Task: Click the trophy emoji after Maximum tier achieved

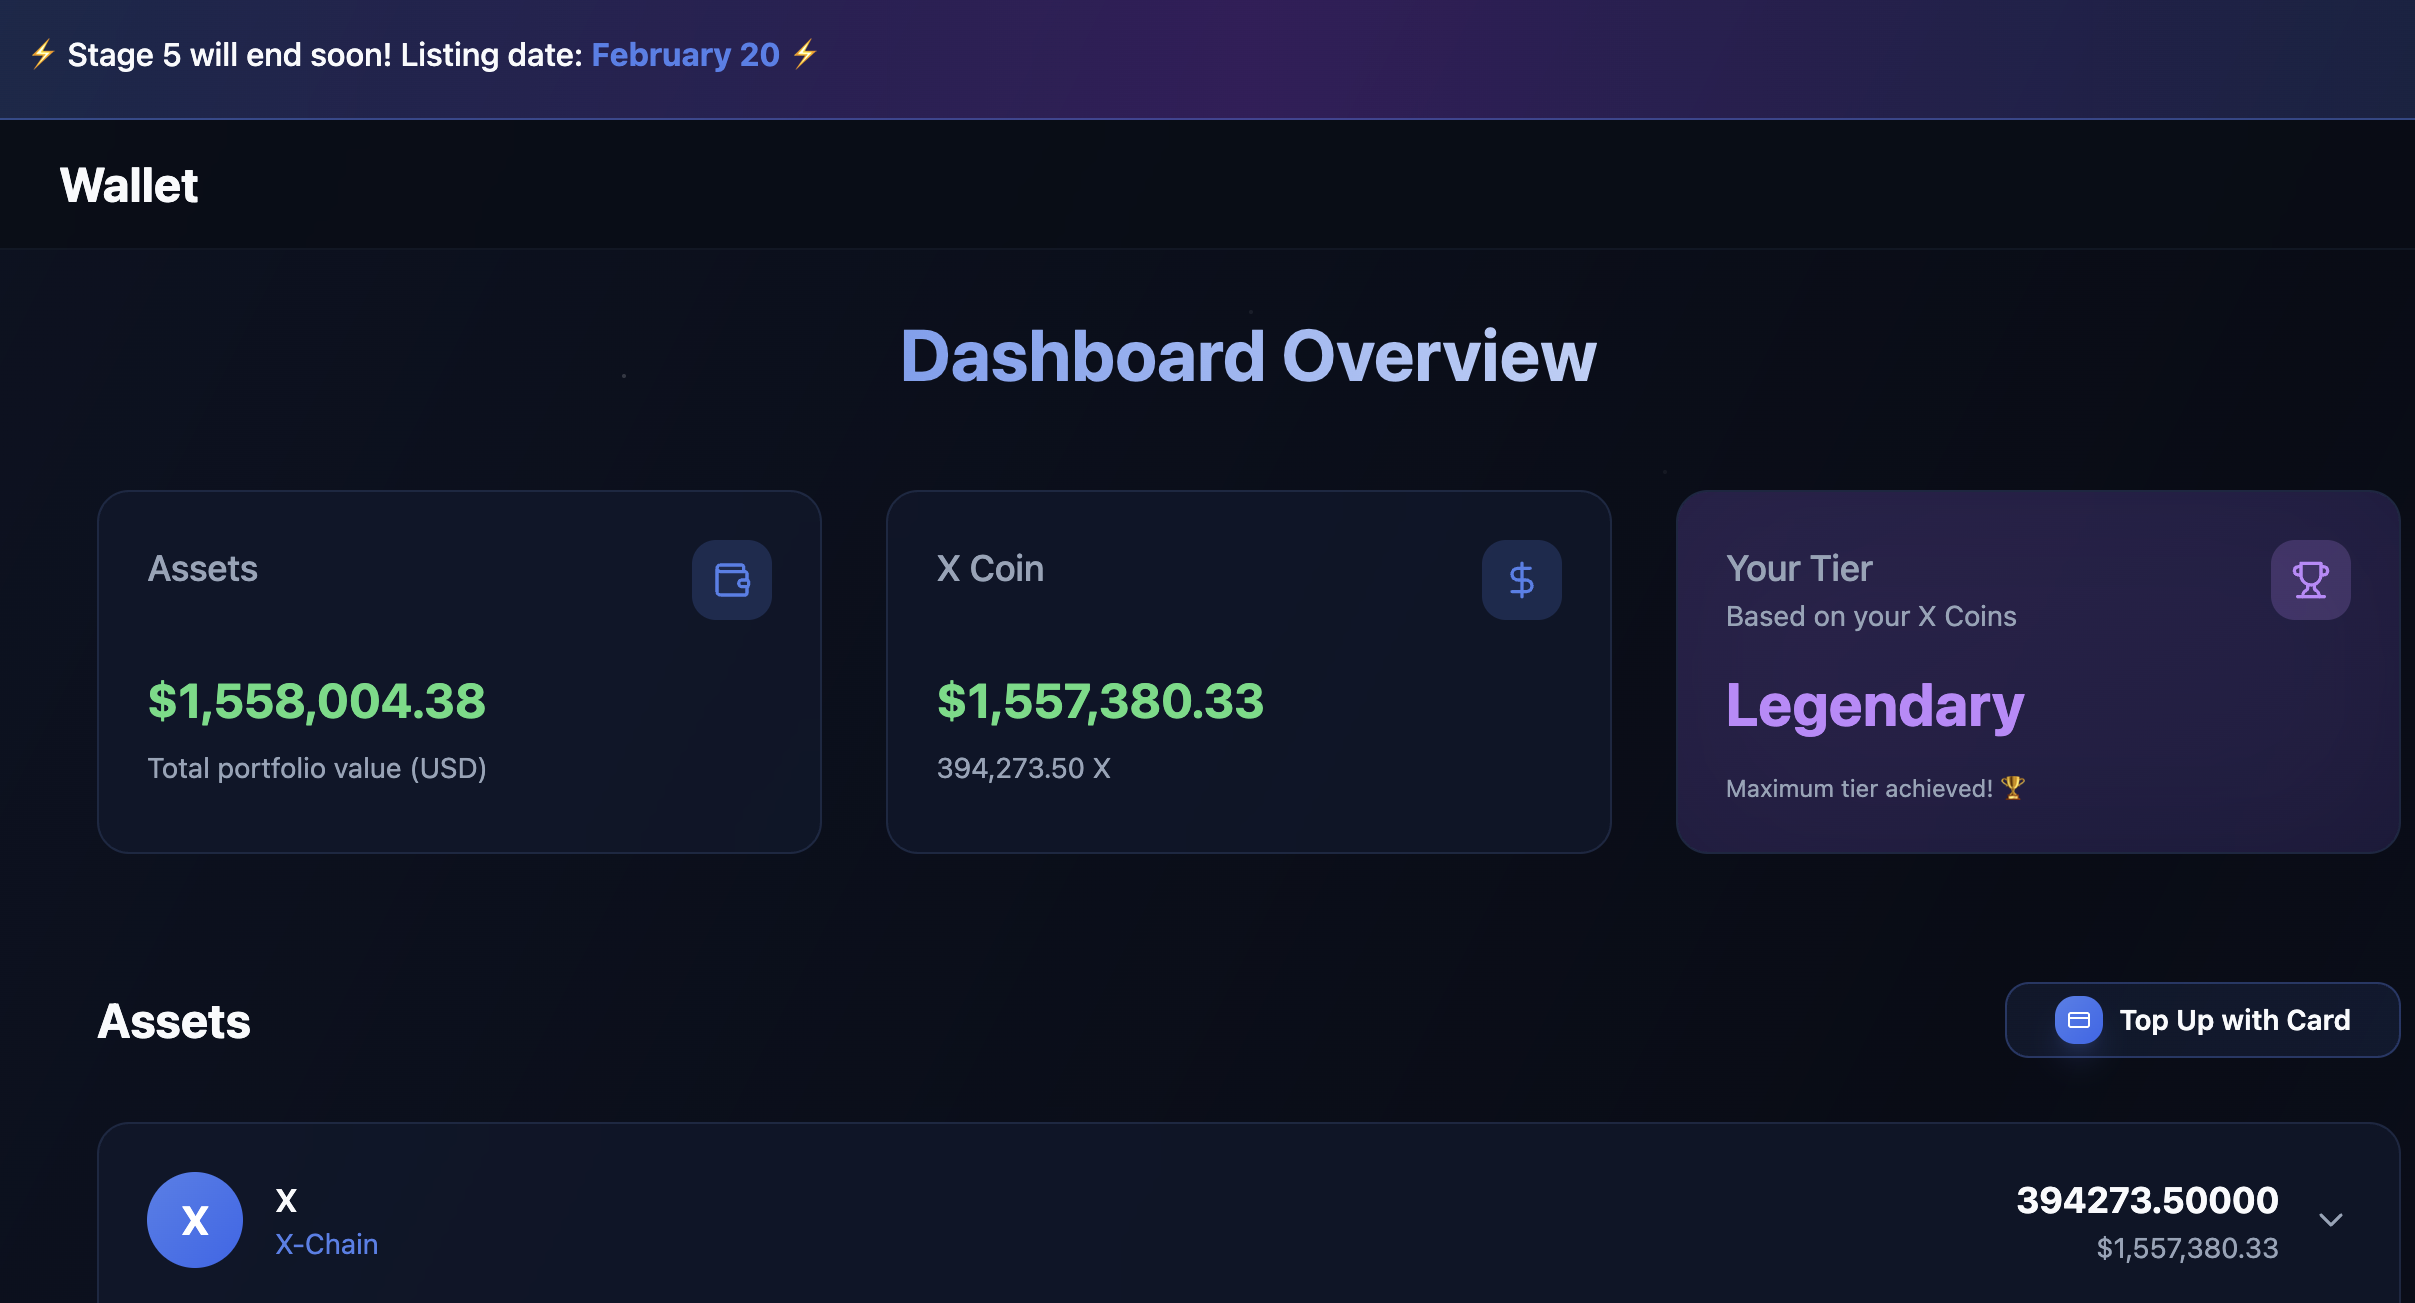Action: (x=2014, y=788)
